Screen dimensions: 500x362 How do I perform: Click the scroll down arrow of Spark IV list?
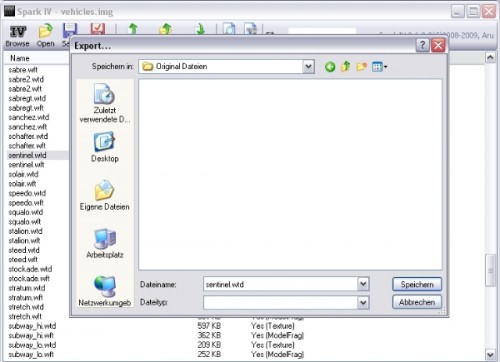click(490, 354)
